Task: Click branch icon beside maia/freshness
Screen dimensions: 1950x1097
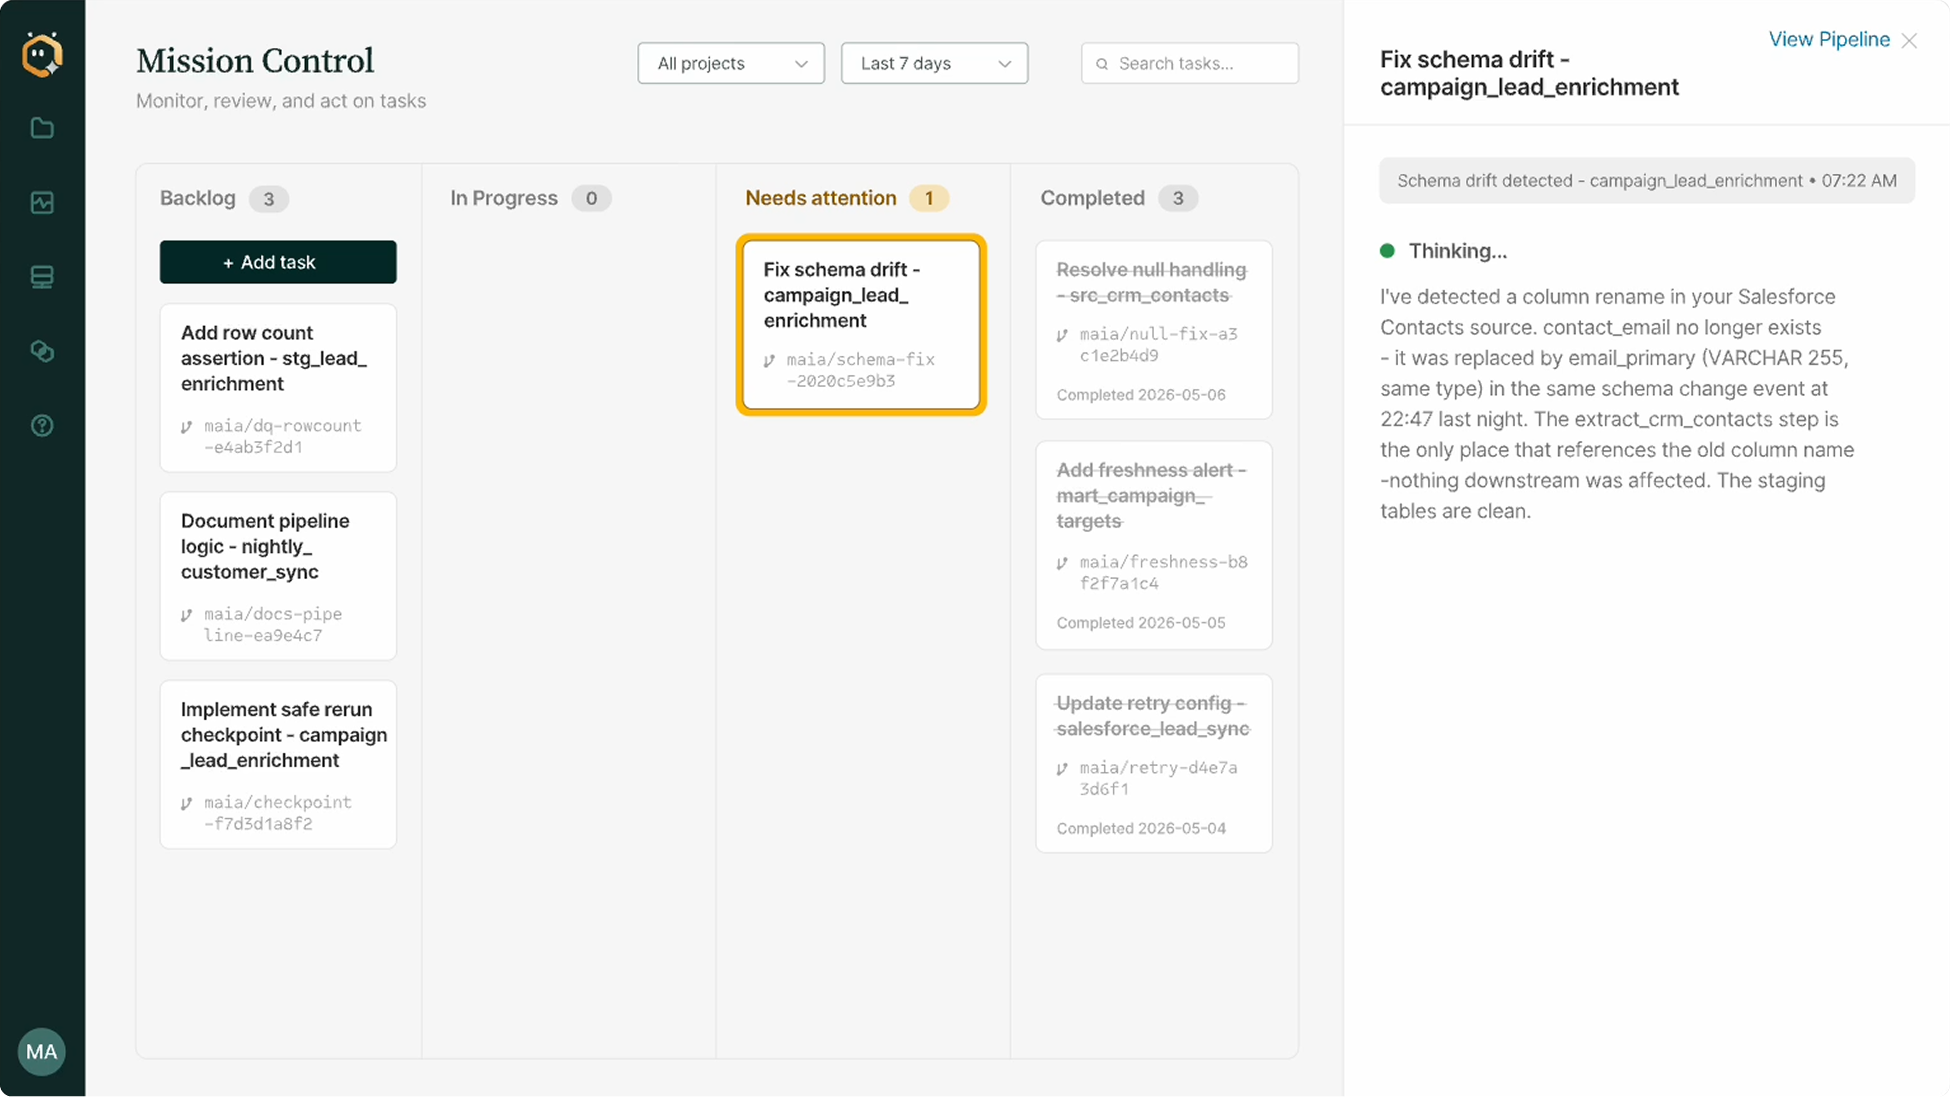Action: [x=1062, y=563]
